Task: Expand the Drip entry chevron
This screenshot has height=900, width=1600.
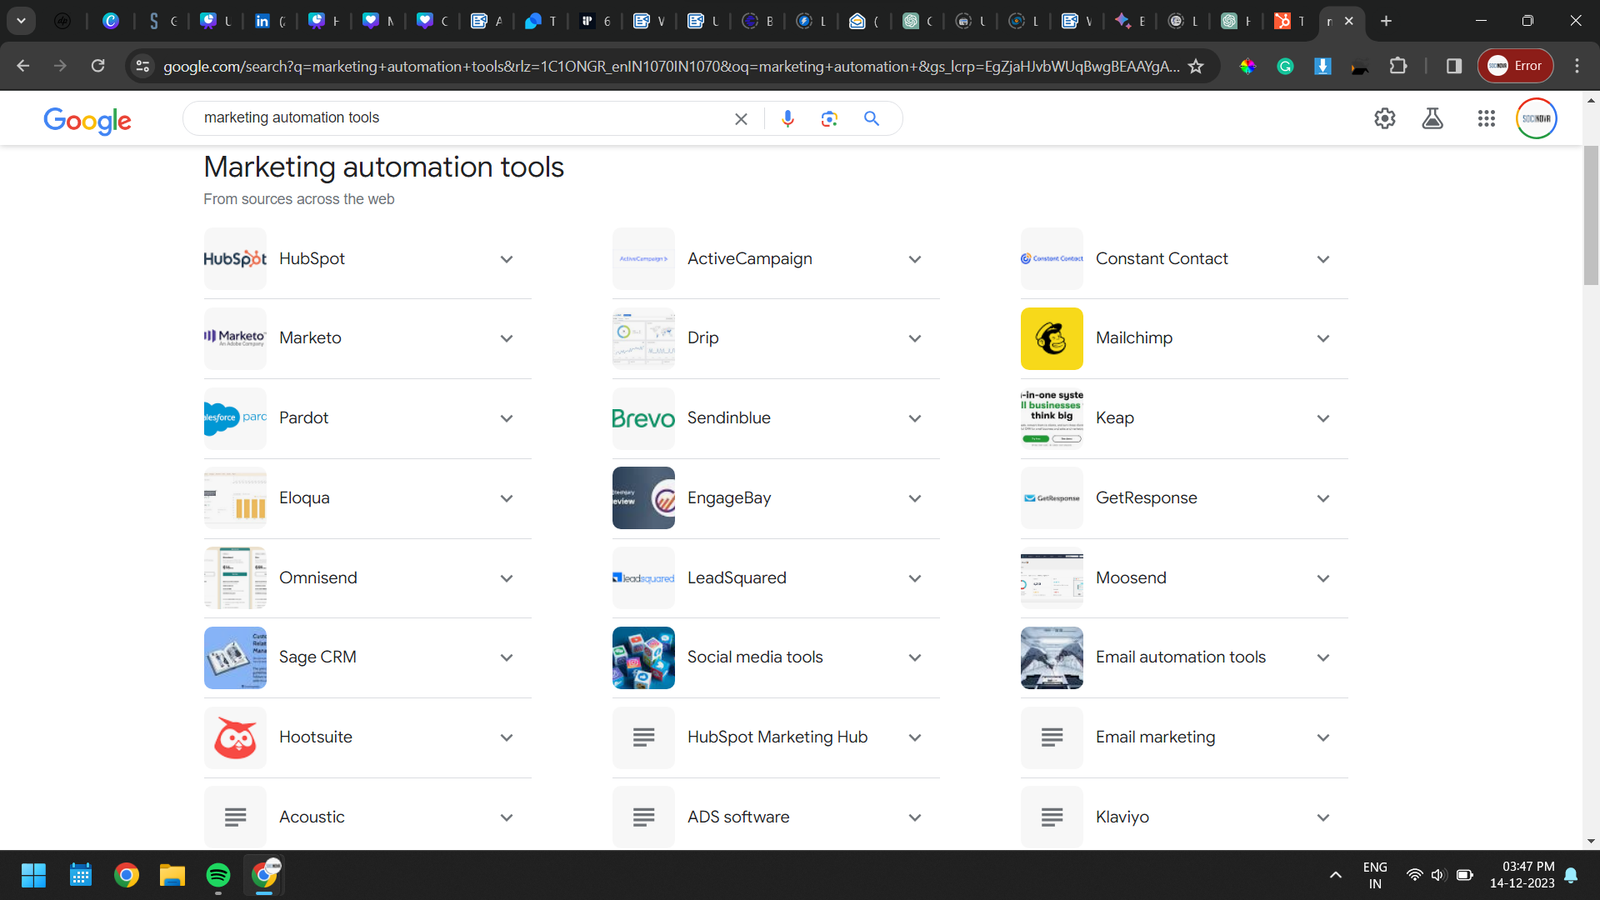Action: [x=914, y=339]
